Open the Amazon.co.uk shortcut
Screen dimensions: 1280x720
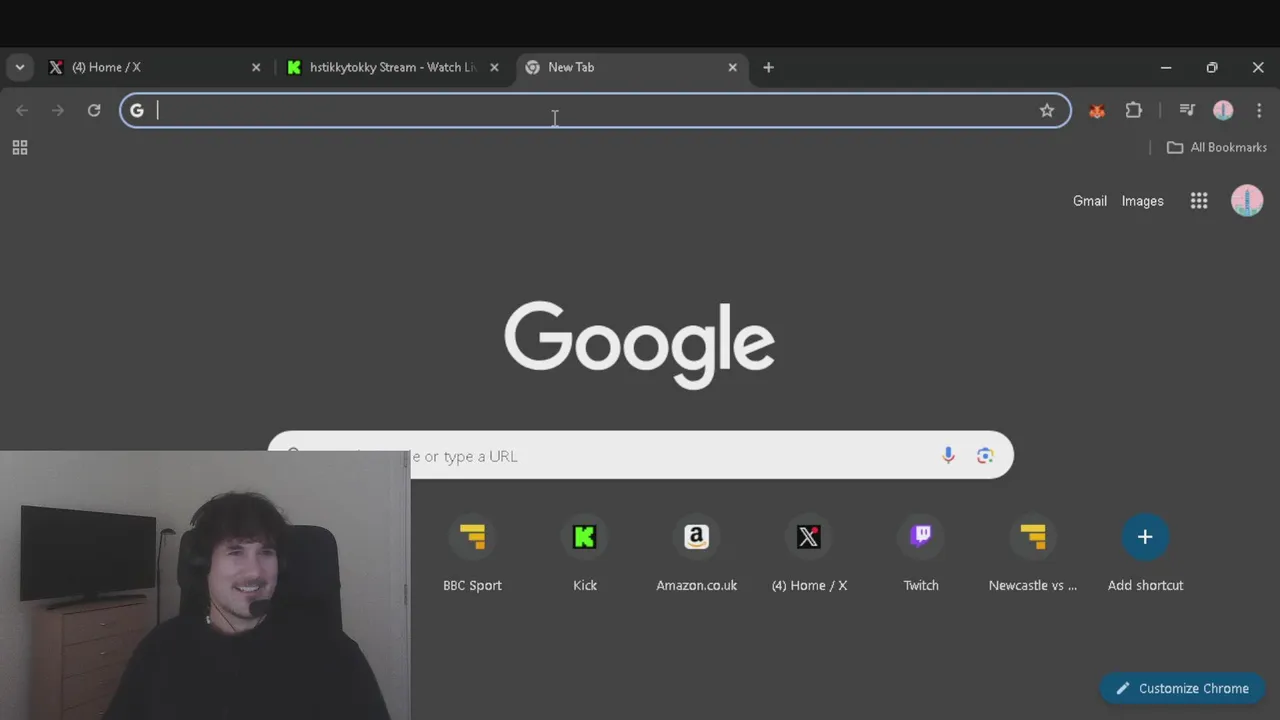(x=697, y=555)
